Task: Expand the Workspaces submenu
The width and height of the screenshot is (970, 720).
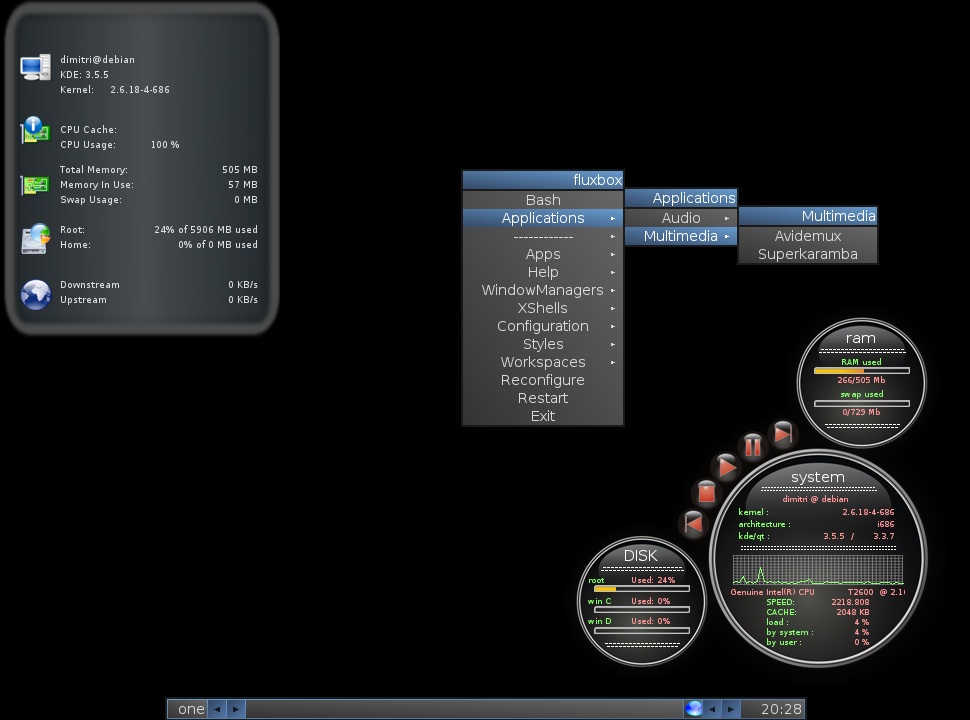Action: tap(543, 362)
